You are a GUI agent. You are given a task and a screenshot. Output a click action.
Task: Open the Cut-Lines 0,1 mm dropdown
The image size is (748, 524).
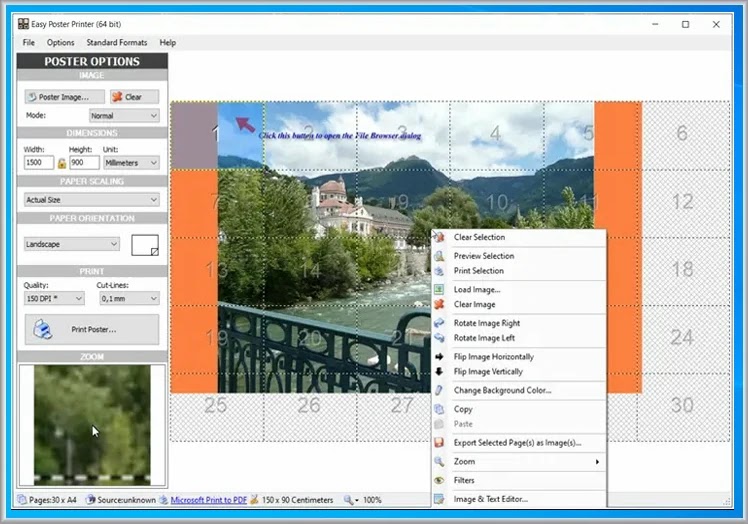(x=129, y=299)
